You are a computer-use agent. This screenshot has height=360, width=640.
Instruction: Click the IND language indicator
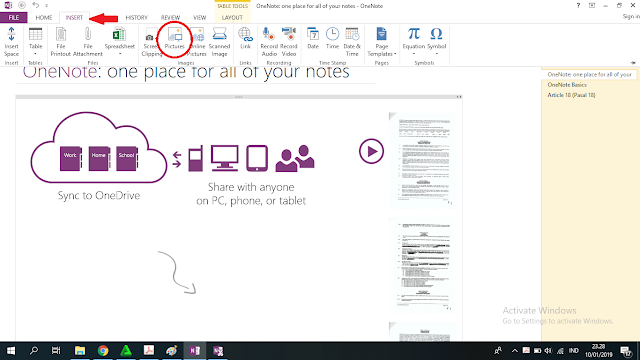[x=573, y=351]
